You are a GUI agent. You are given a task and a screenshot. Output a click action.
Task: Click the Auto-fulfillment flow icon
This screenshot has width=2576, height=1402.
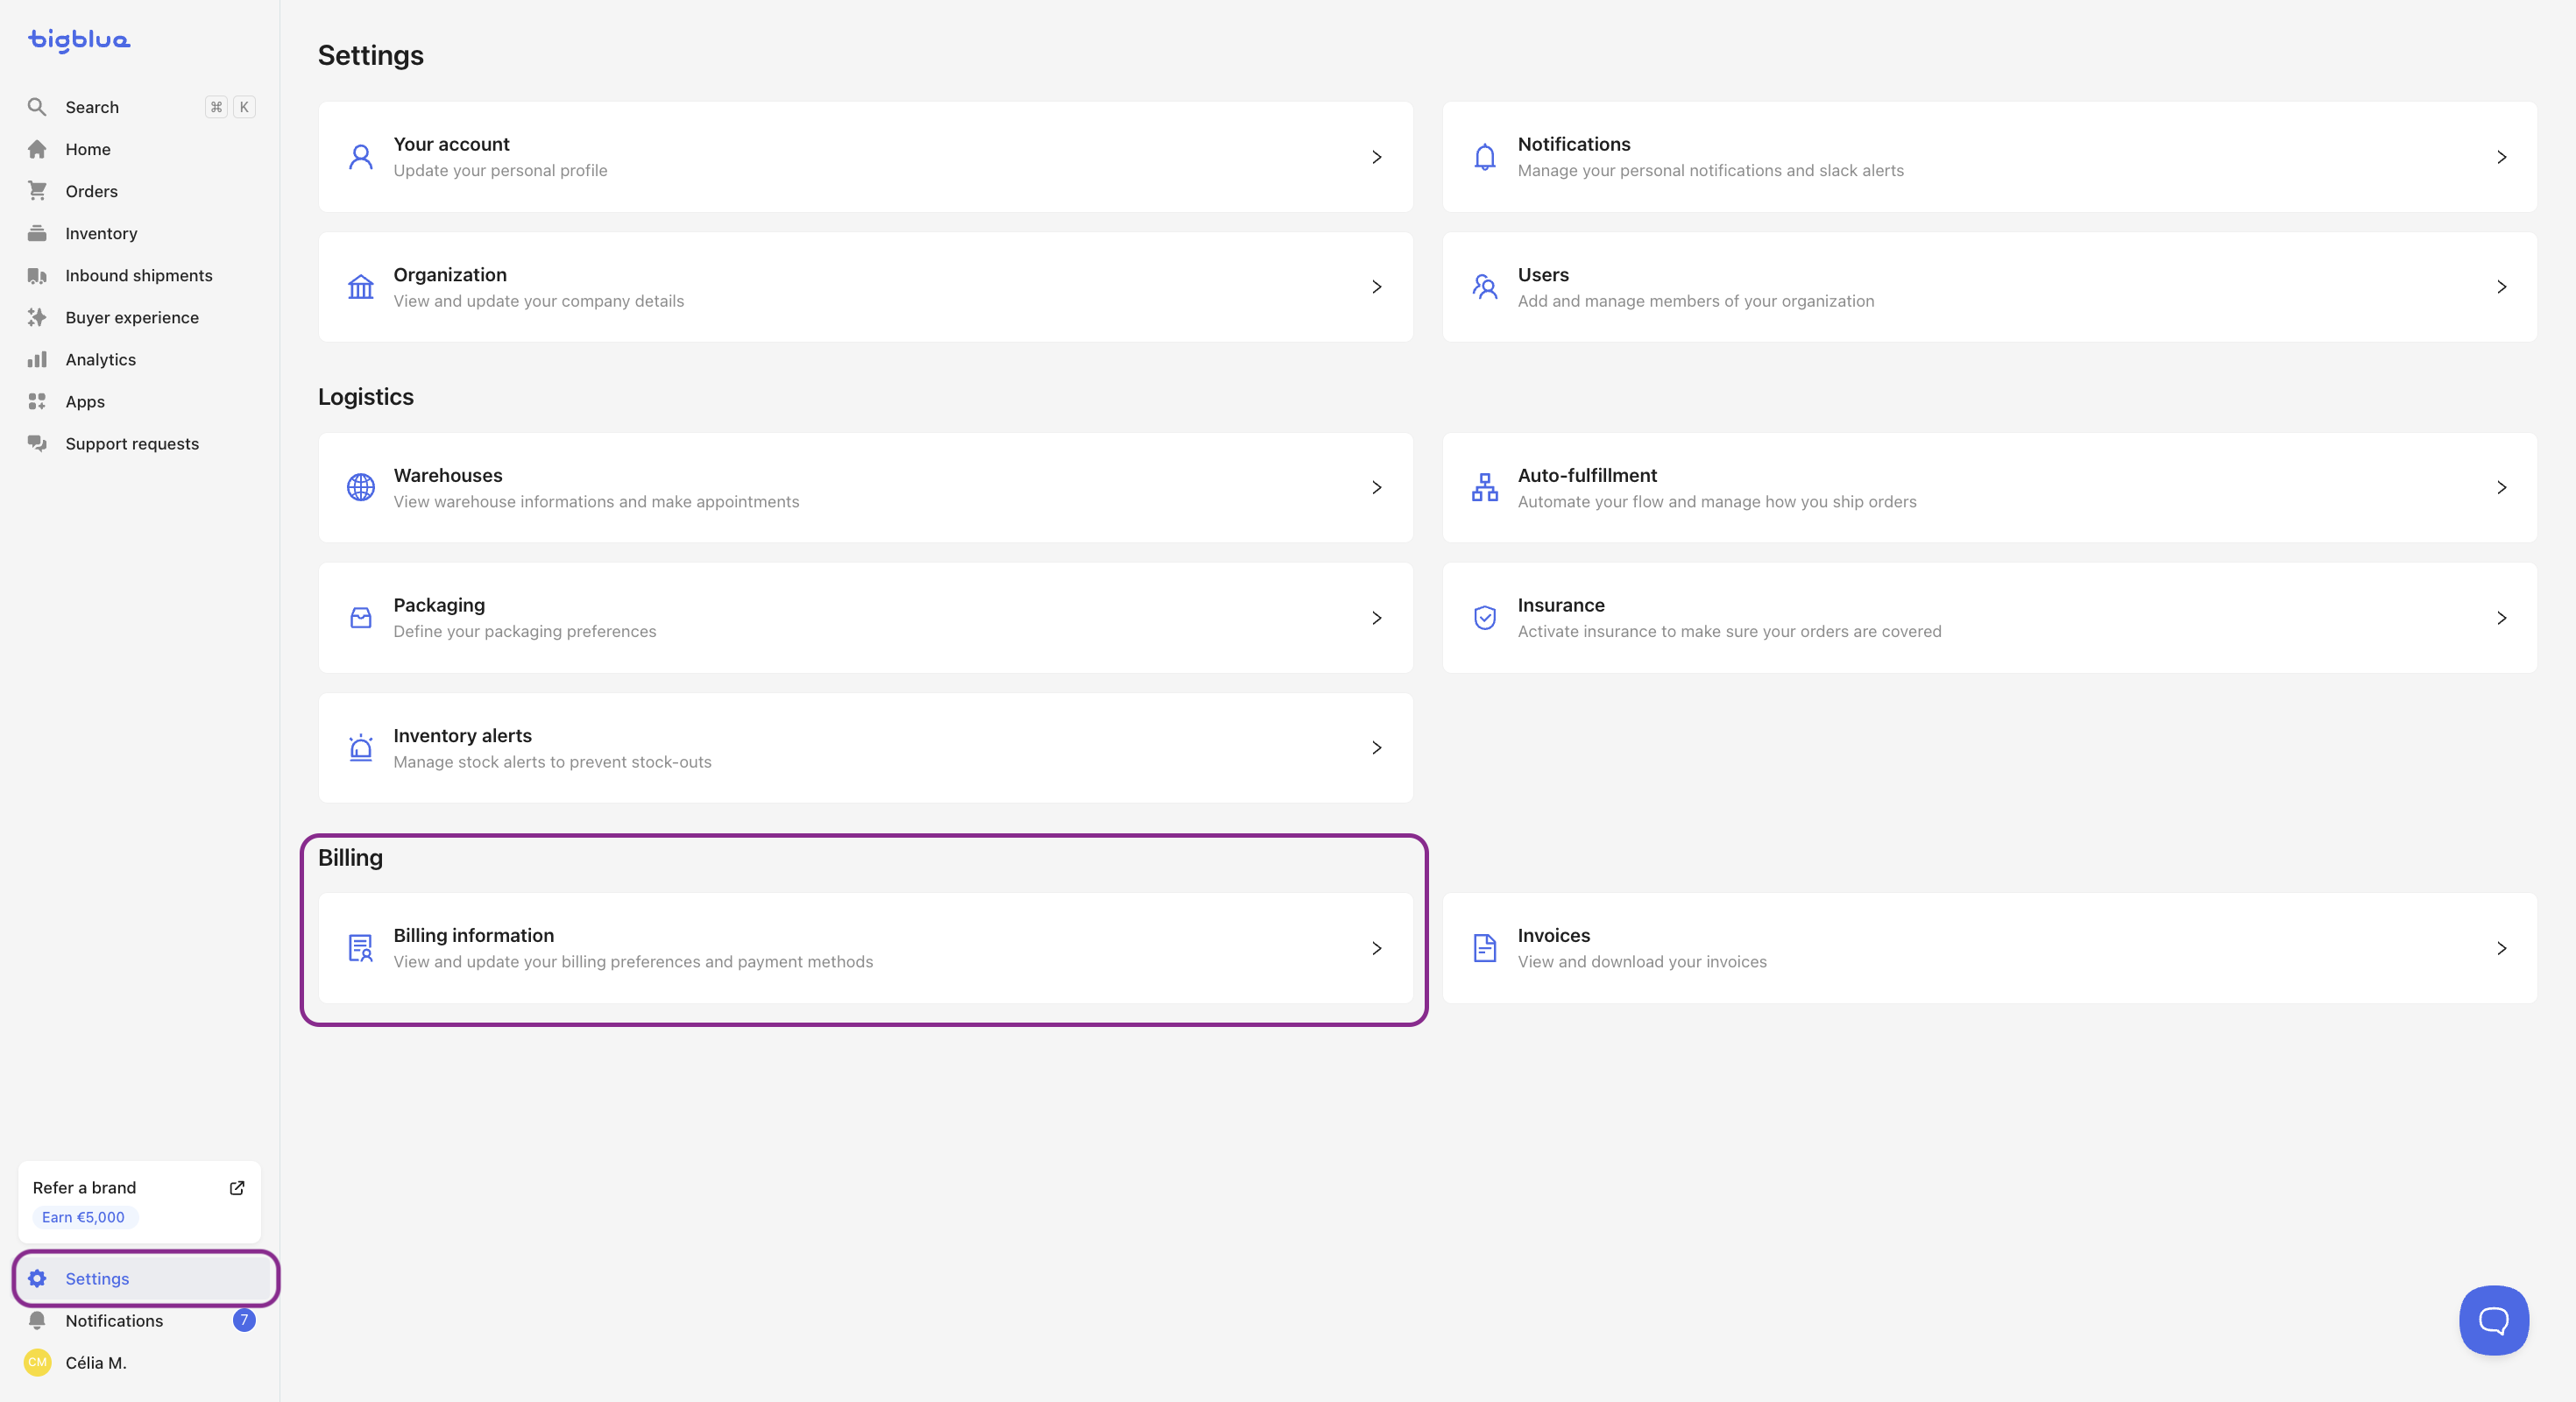point(1485,488)
